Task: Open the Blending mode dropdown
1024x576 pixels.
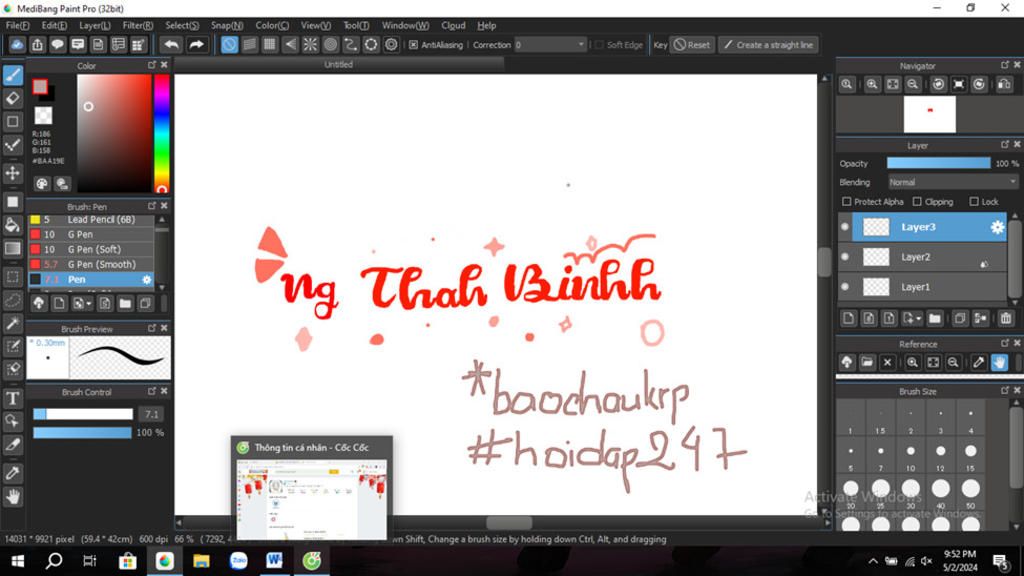Action: [953, 182]
